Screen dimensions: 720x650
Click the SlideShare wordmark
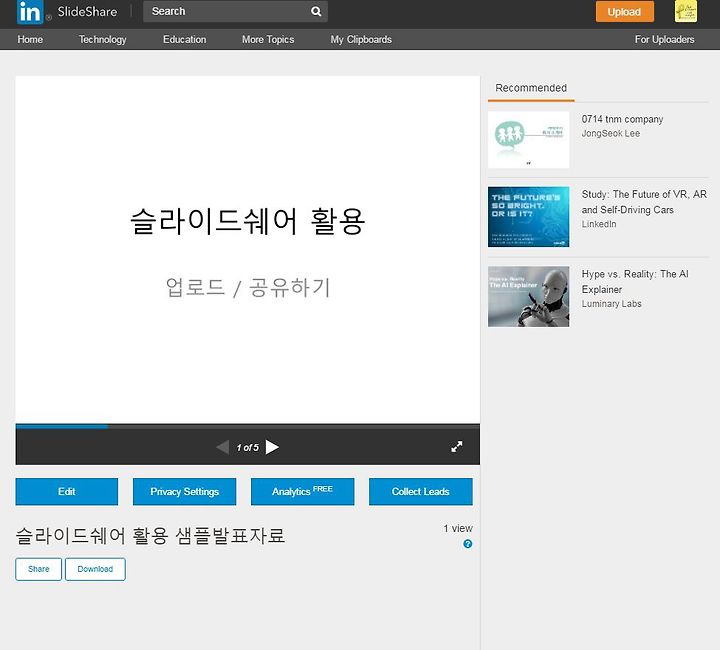(x=87, y=11)
